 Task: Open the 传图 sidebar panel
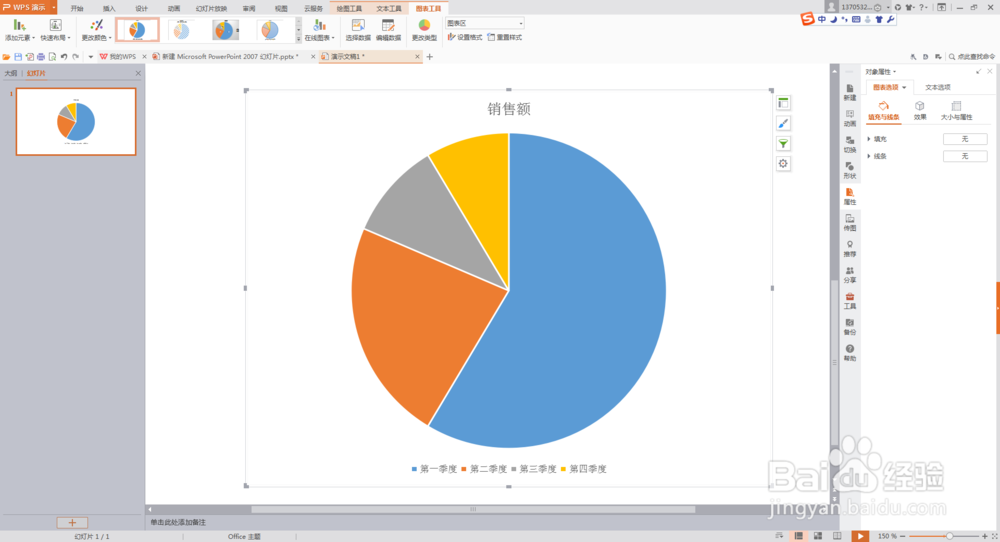[849, 223]
